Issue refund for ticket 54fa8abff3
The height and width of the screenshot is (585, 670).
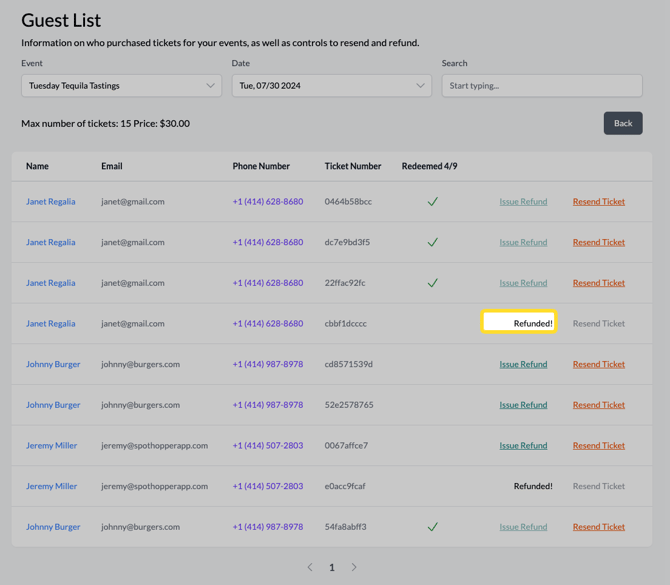(x=523, y=527)
